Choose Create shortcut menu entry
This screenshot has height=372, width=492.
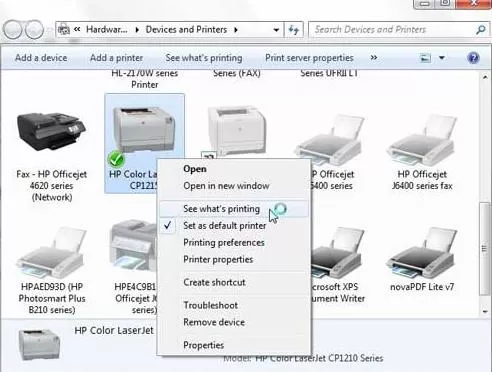[234, 282]
